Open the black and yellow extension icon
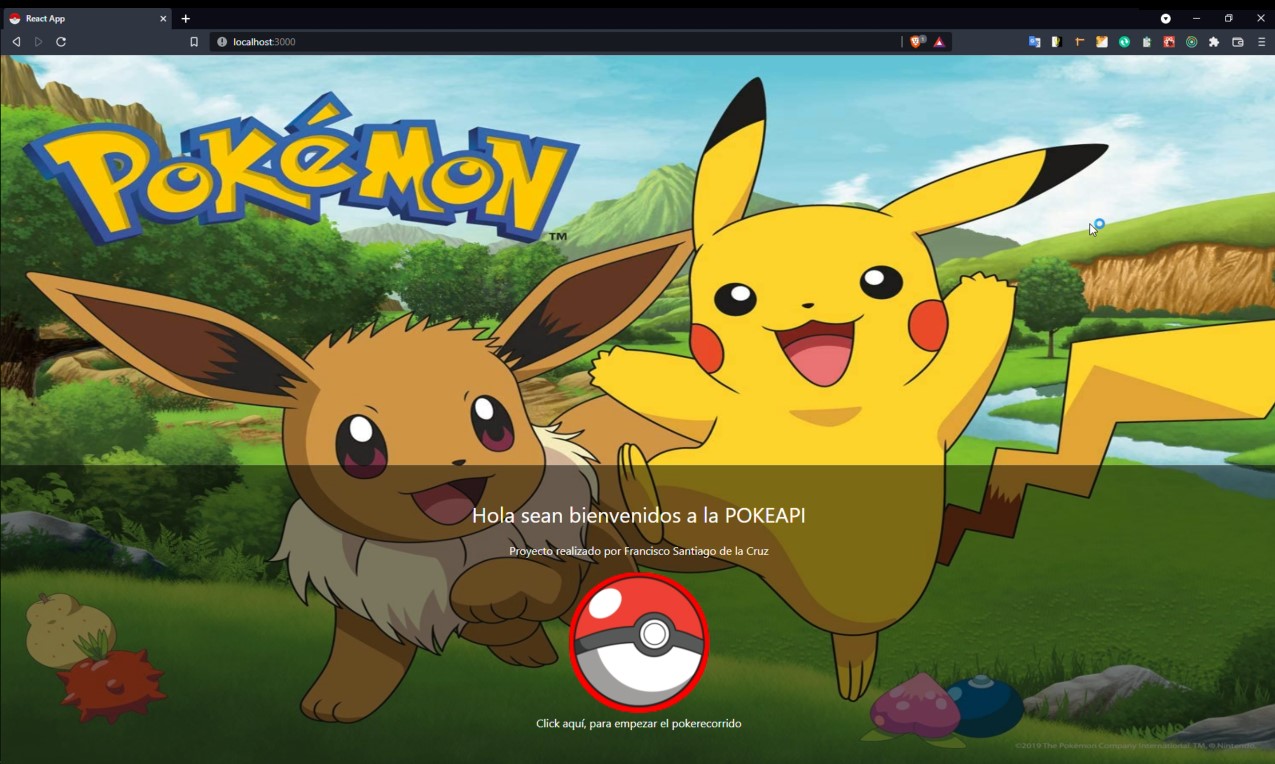 1056,42
